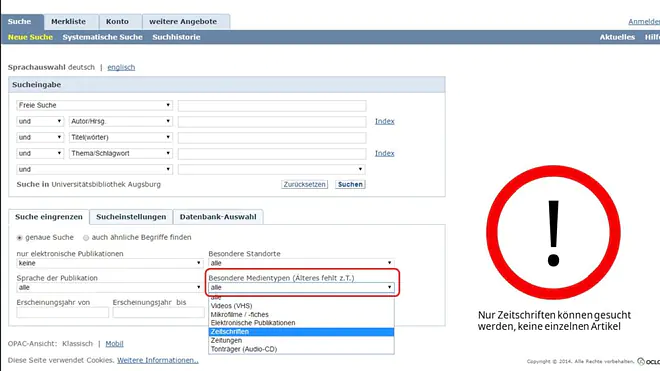Open the Thema/Schlagwort field dropdown

click(120, 153)
